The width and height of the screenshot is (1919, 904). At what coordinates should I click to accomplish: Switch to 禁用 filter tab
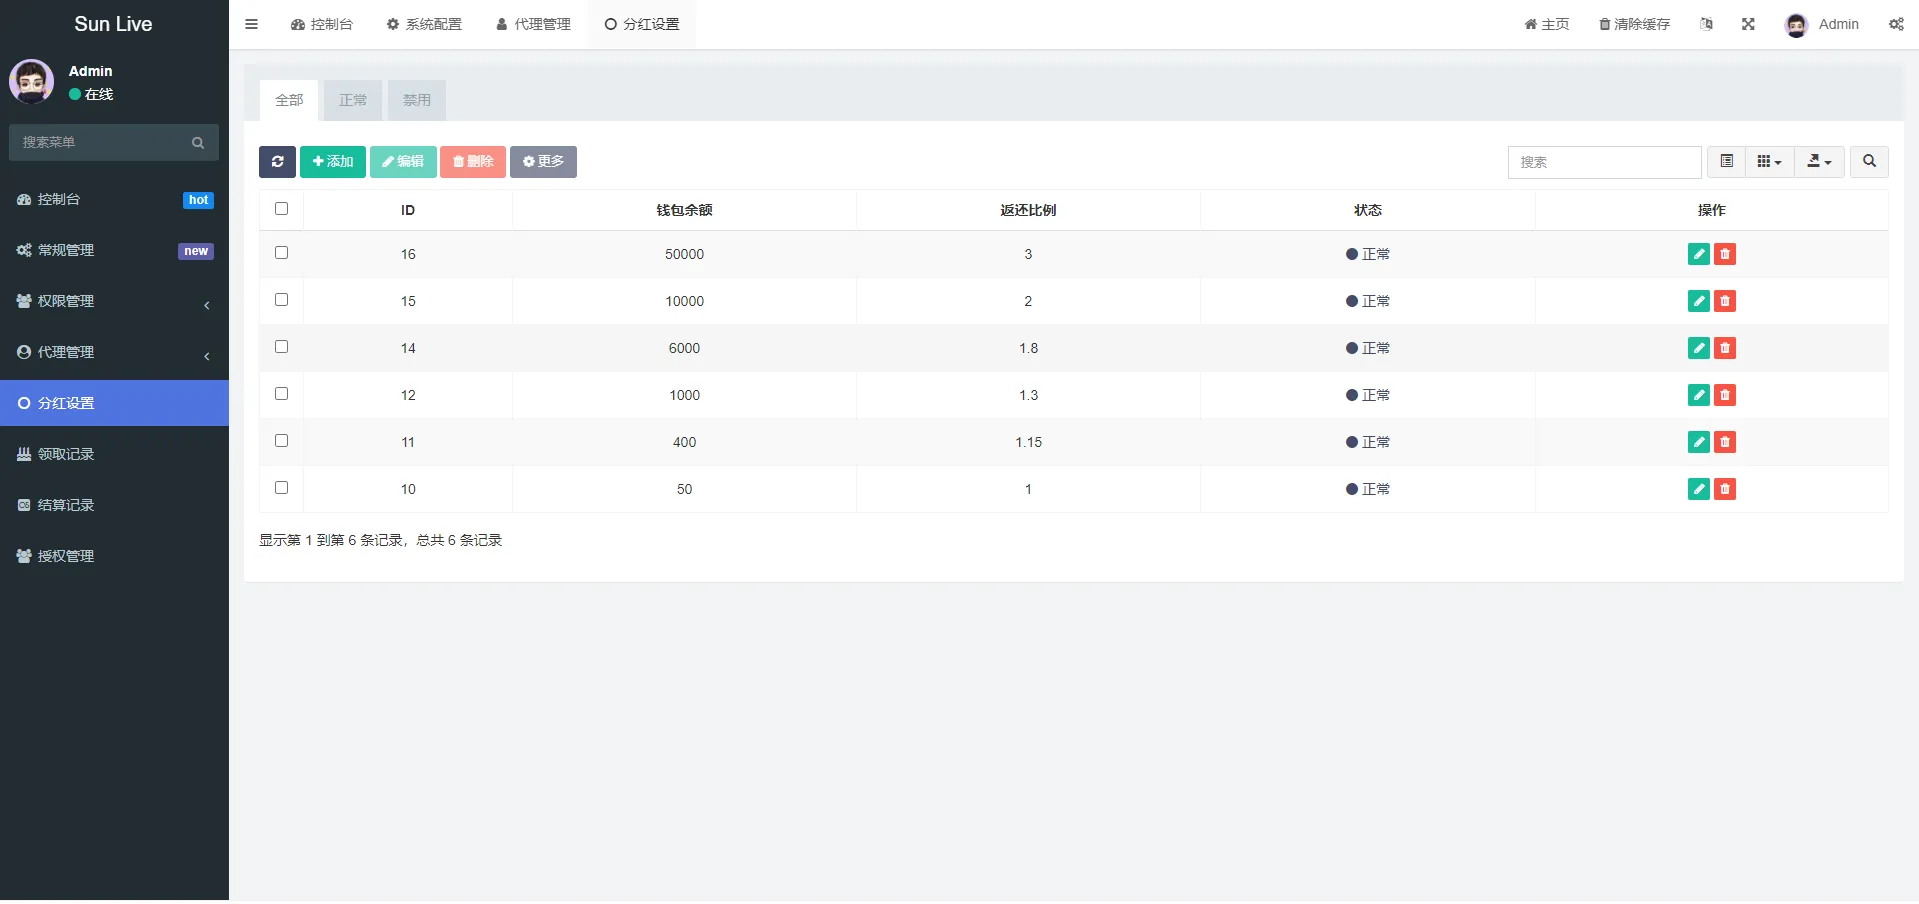(417, 100)
